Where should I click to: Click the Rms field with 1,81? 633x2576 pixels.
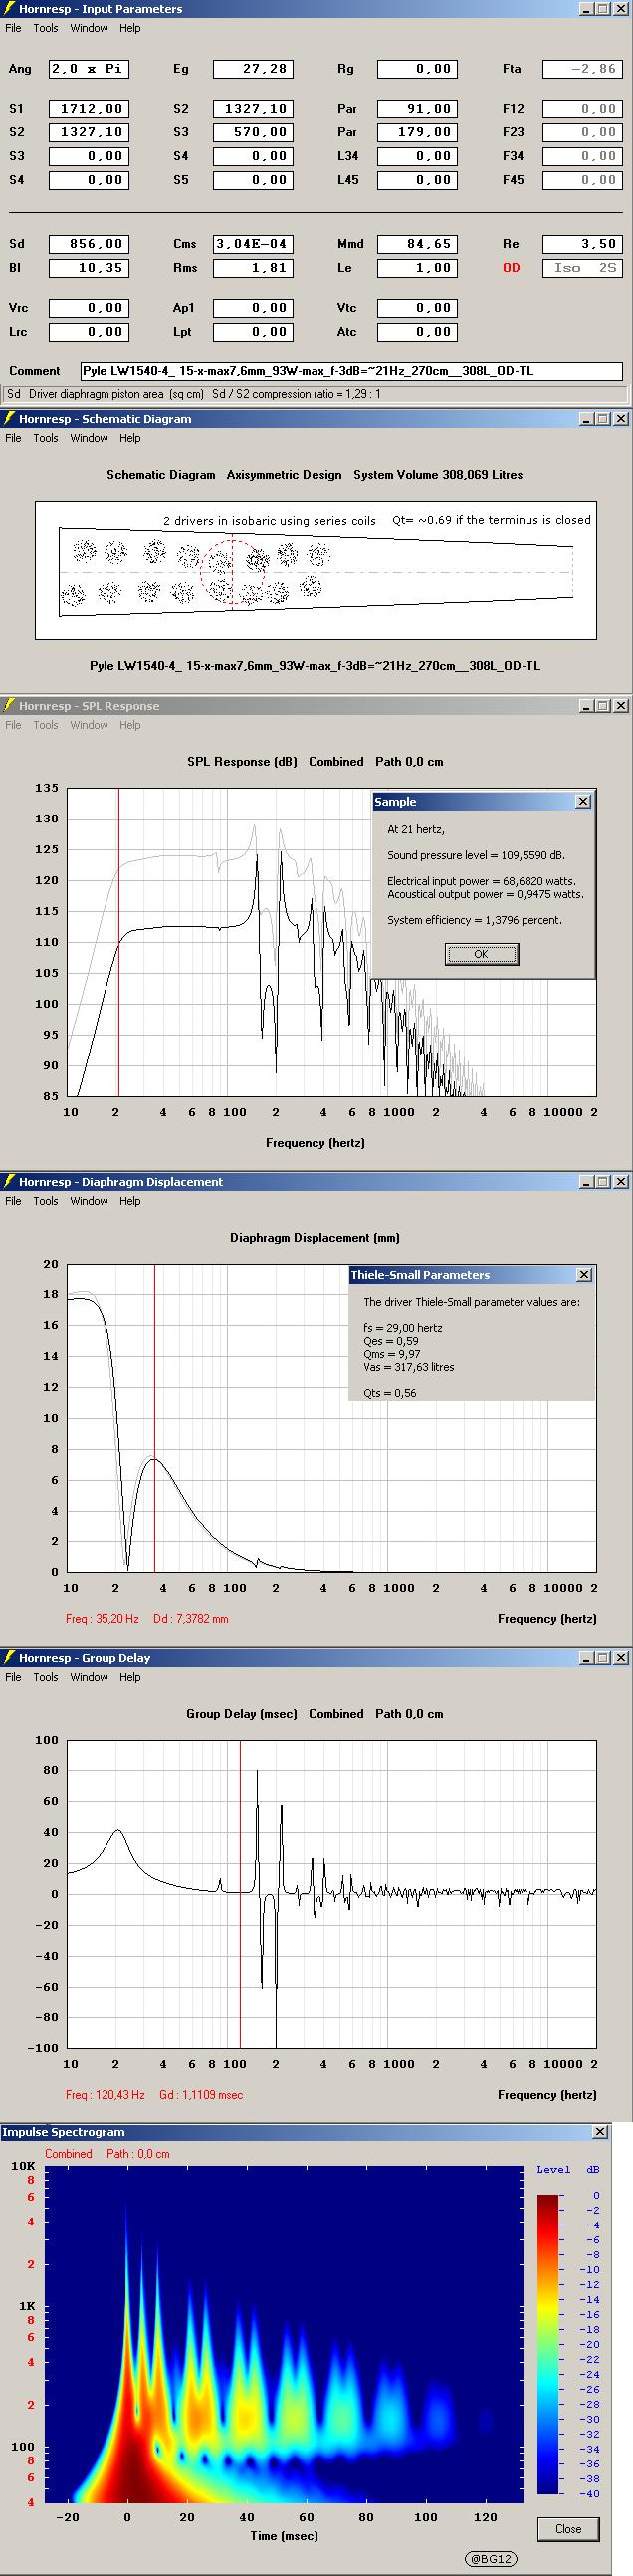coord(253,269)
